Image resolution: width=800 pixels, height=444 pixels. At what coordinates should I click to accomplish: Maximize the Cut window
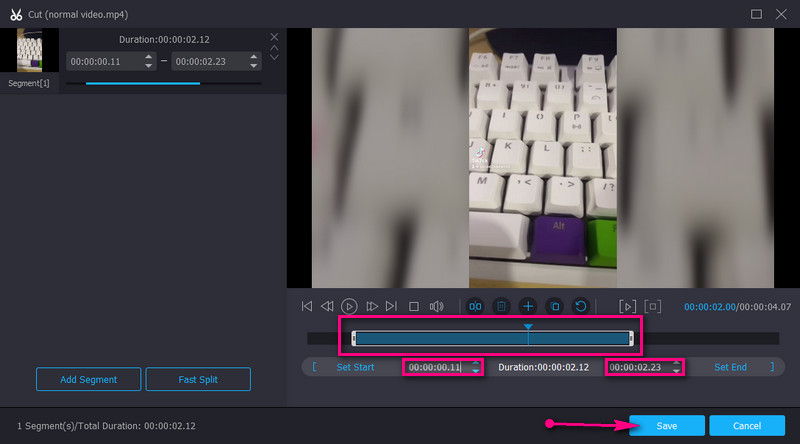point(756,14)
